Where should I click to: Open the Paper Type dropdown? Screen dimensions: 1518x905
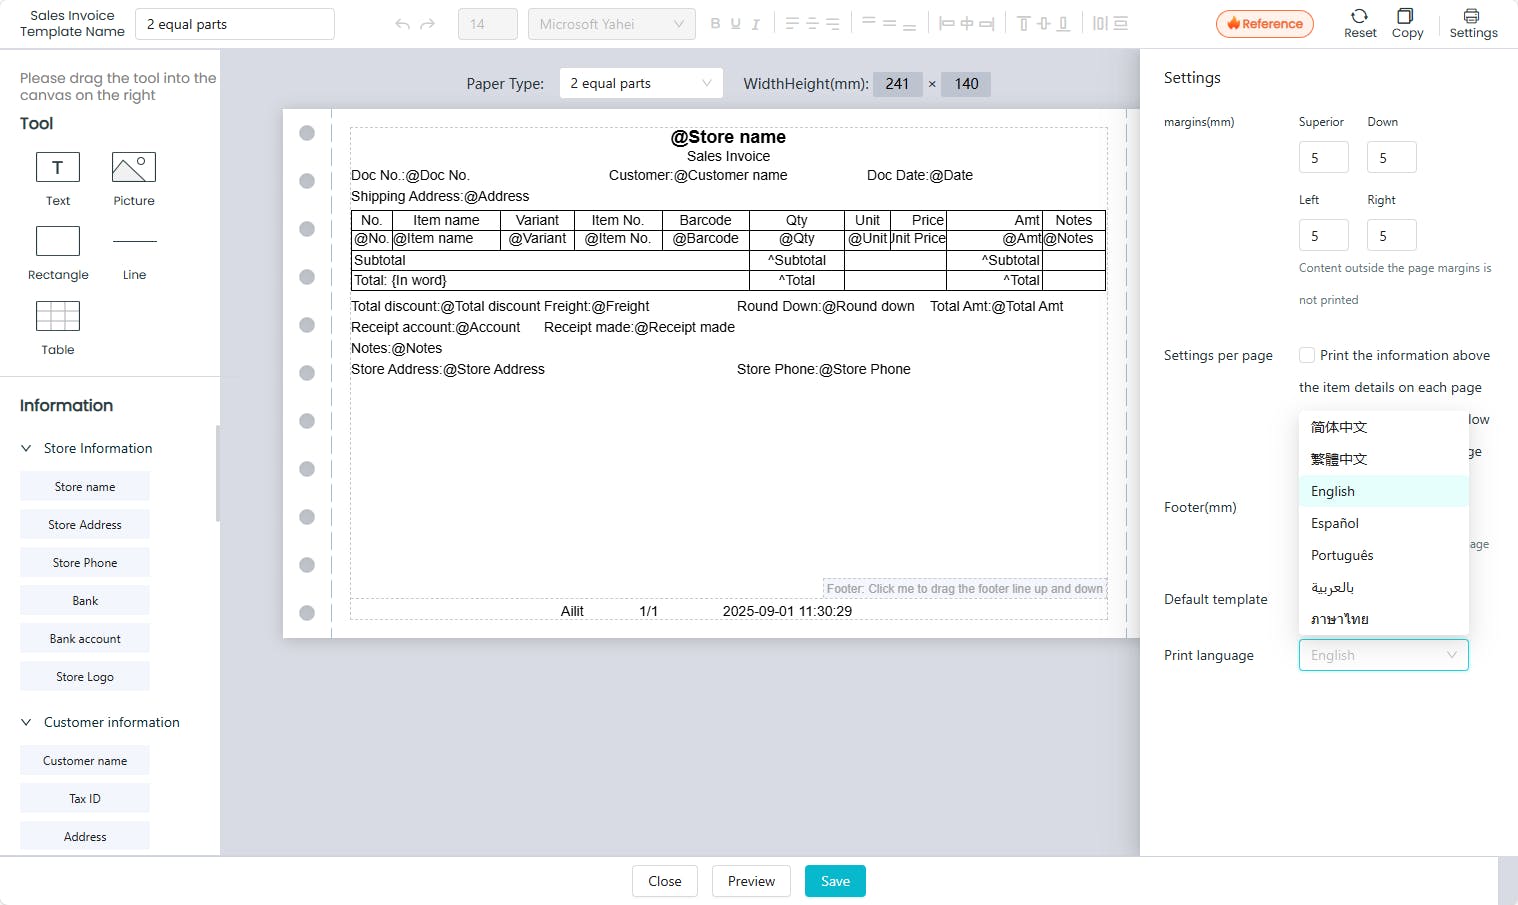pyautogui.click(x=641, y=83)
